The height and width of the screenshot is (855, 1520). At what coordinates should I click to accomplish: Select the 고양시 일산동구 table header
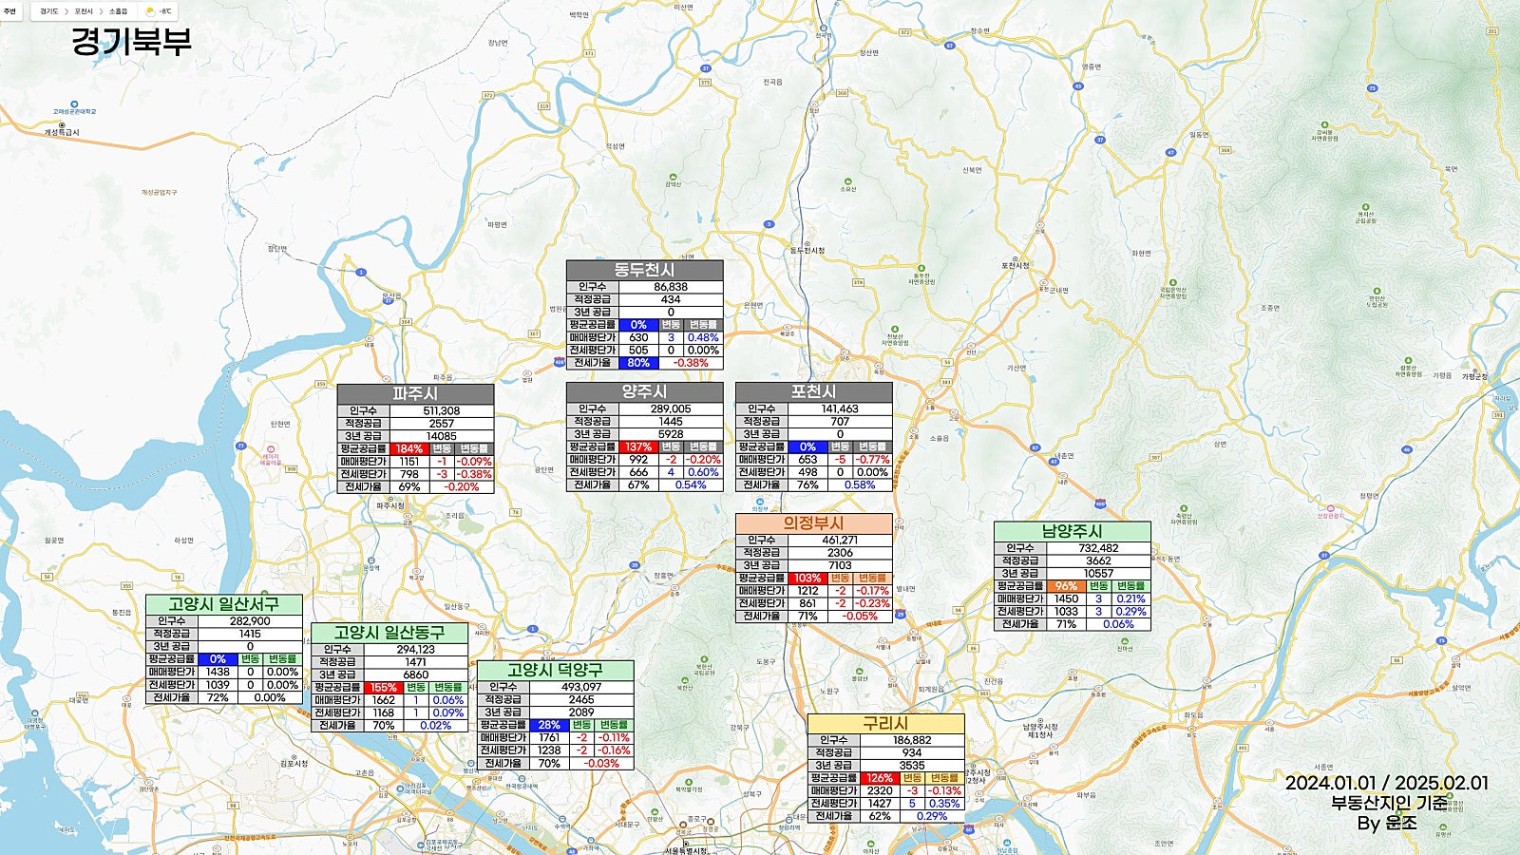pyautogui.click(x=389, y=633)
